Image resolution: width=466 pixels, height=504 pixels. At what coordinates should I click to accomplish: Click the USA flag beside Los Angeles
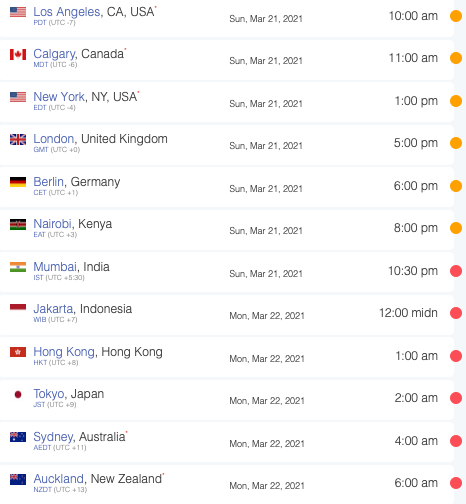coord(18,12)
